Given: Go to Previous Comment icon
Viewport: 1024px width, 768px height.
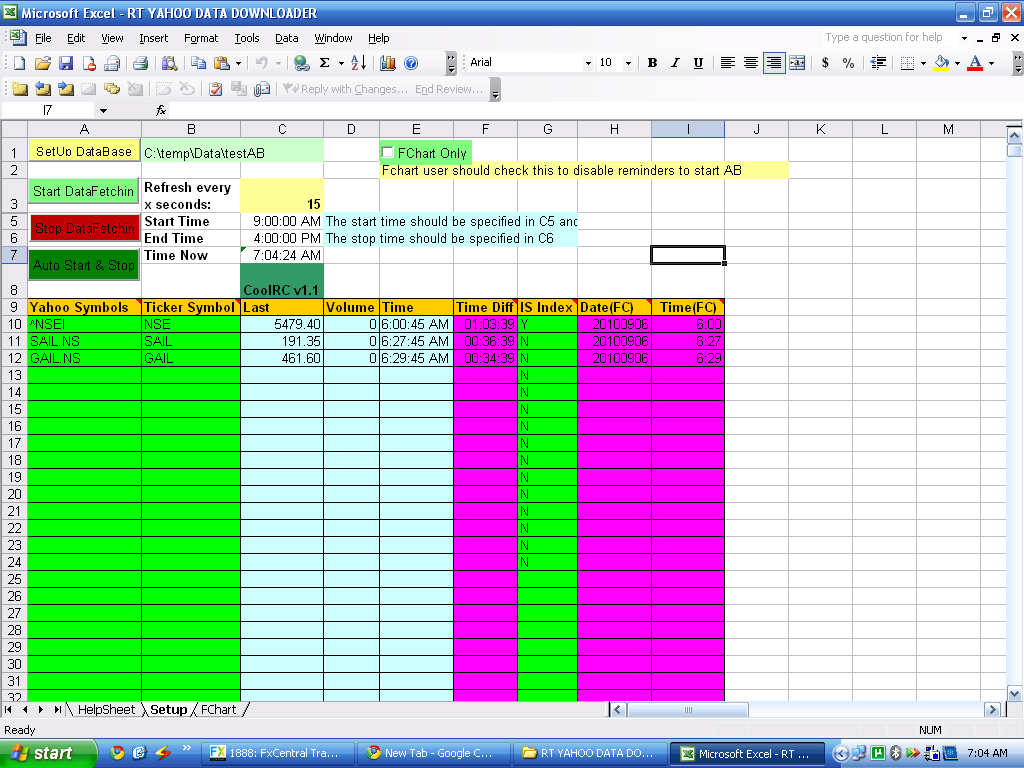Looking at the screenshot, I should (43, 89).
